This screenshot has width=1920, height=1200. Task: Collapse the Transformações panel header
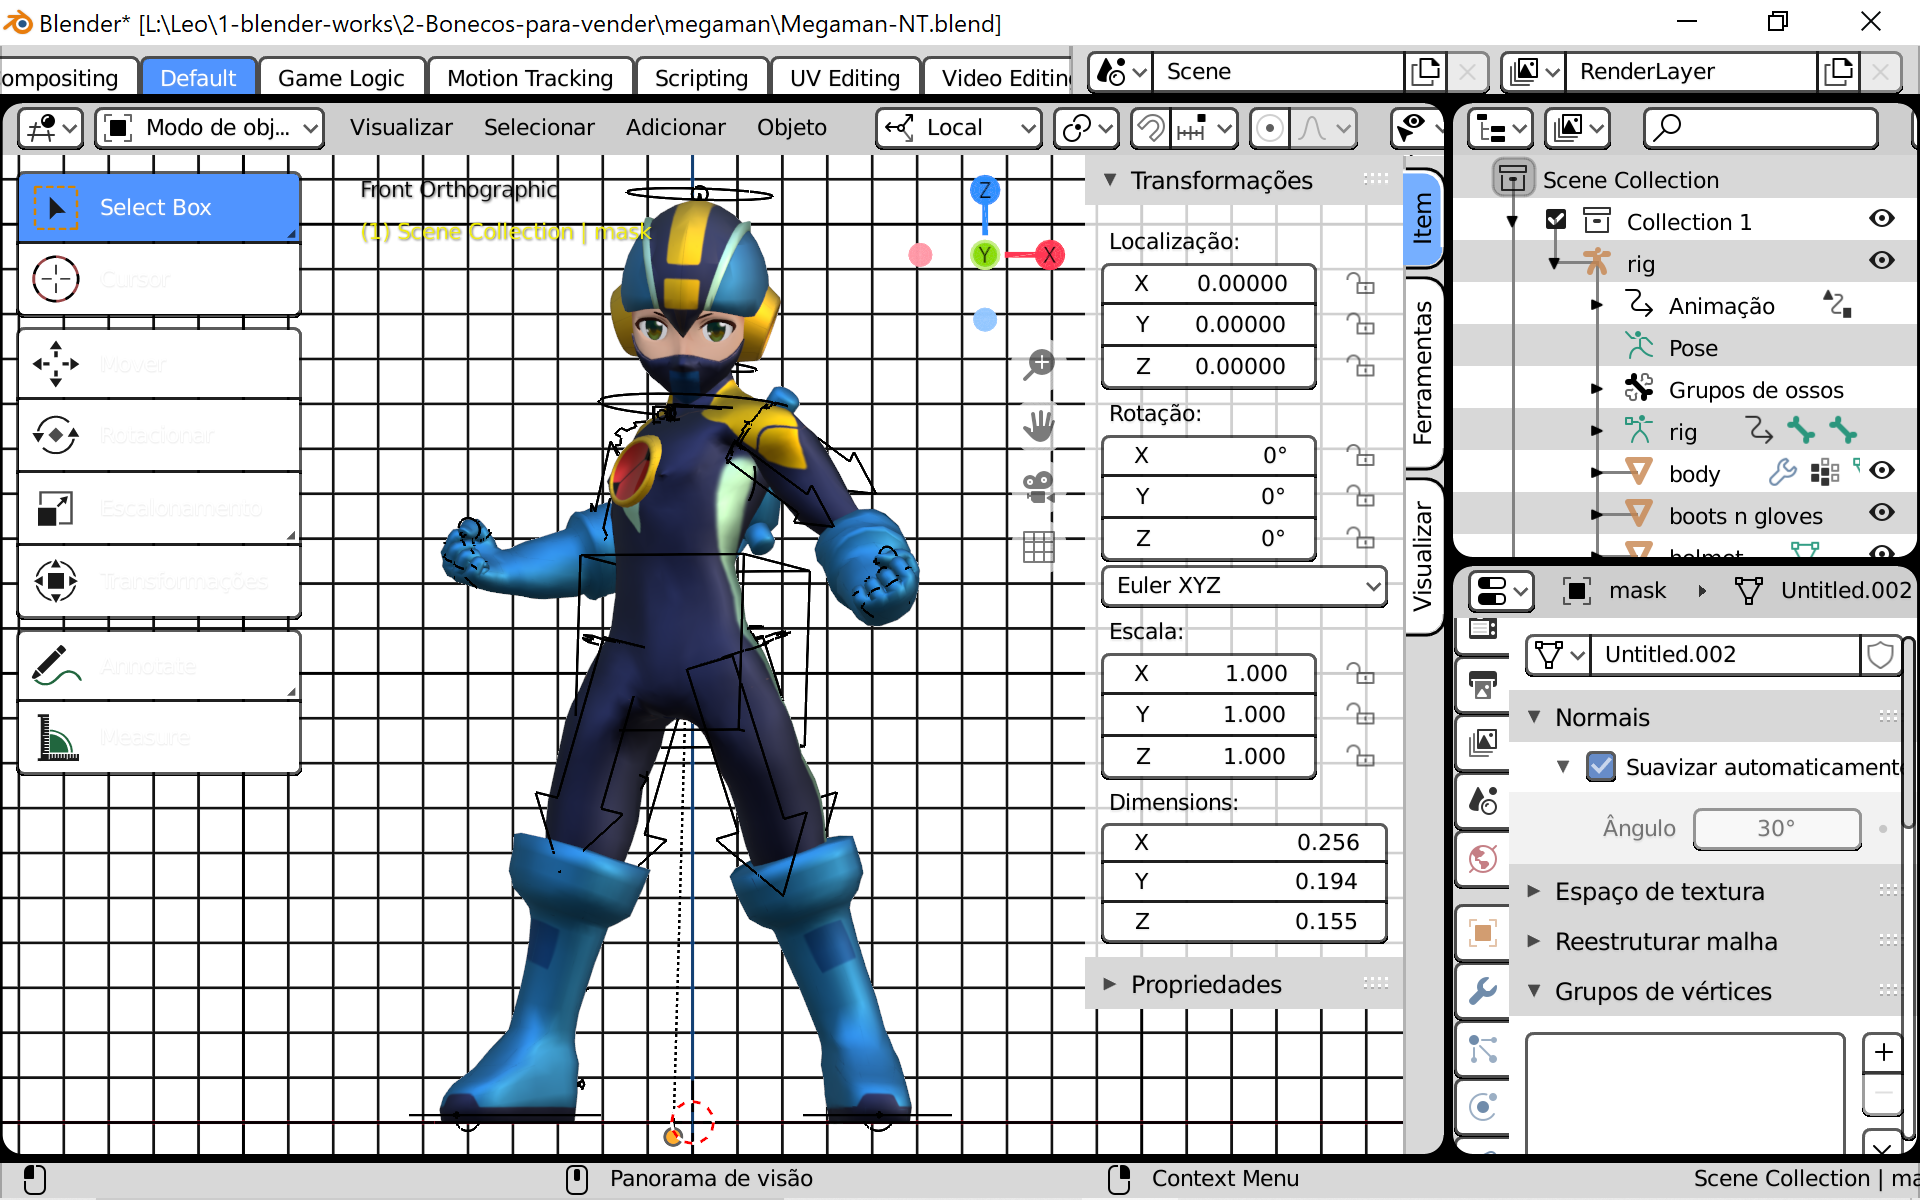pos(1112,180)
